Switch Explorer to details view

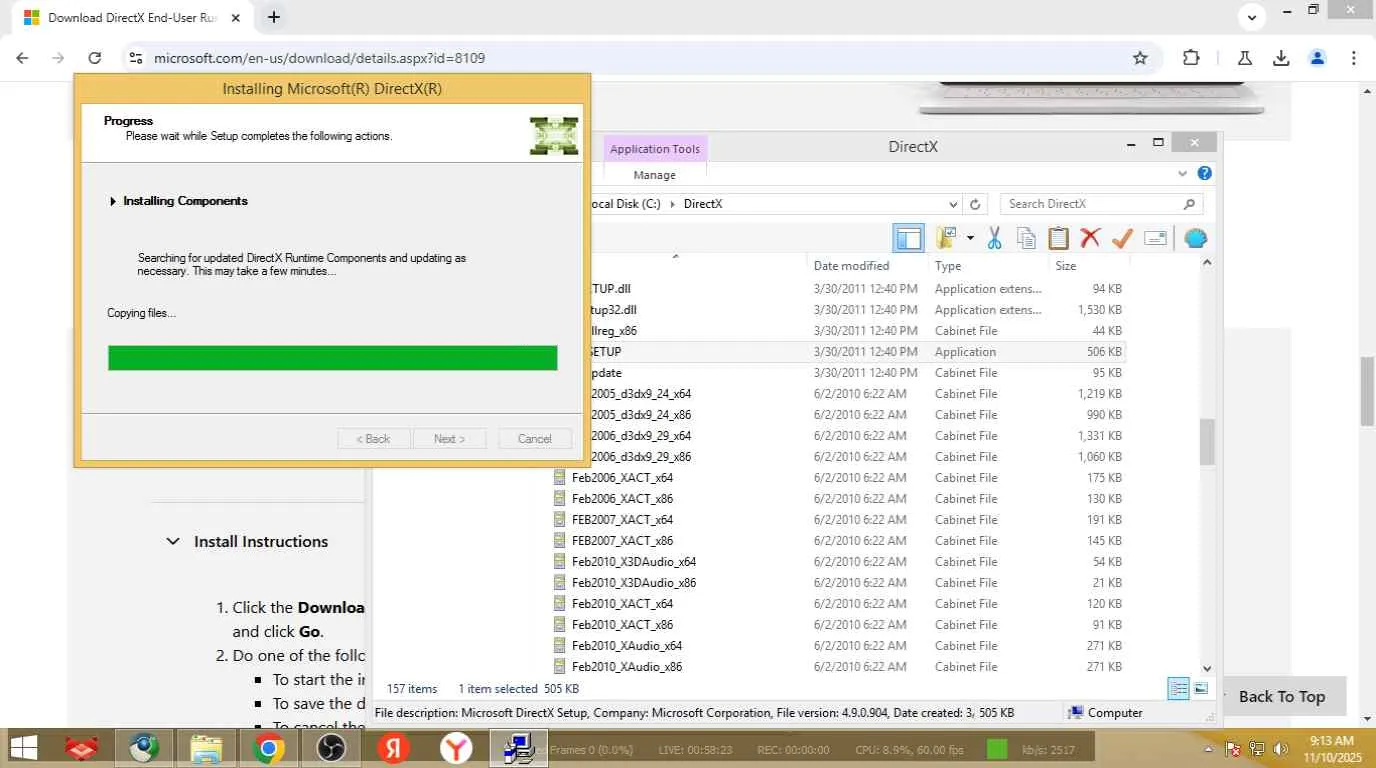pyautogui.click(x=1179, y=689)
